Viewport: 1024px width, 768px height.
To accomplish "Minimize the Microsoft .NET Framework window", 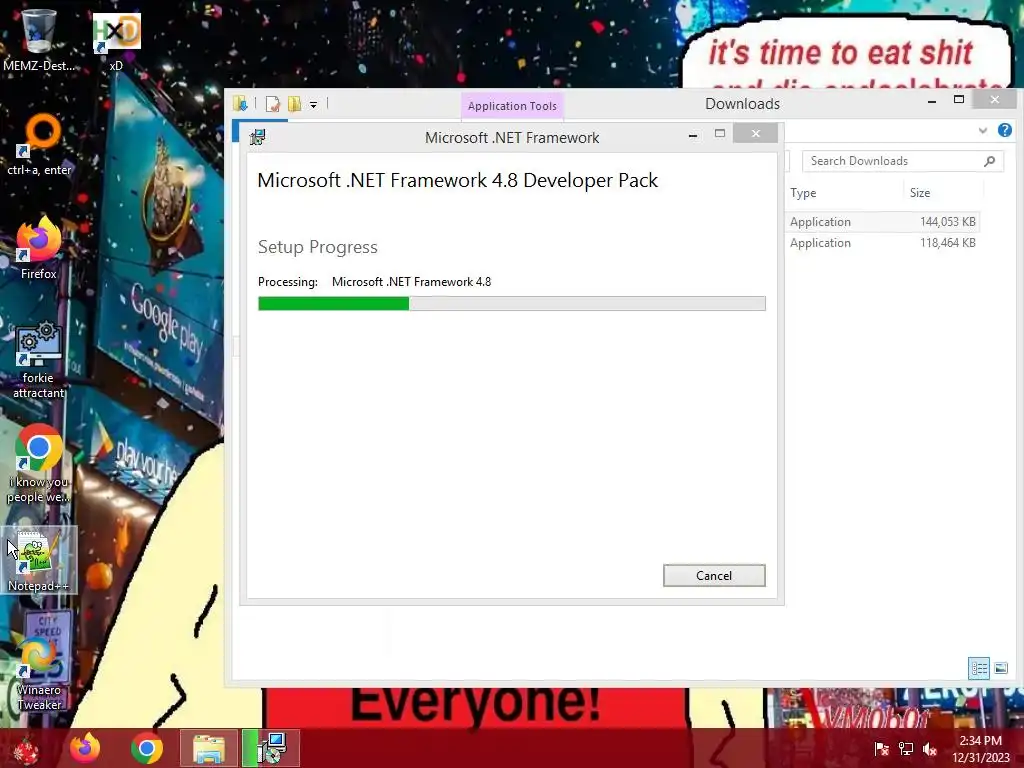I will tap(693, 135).
